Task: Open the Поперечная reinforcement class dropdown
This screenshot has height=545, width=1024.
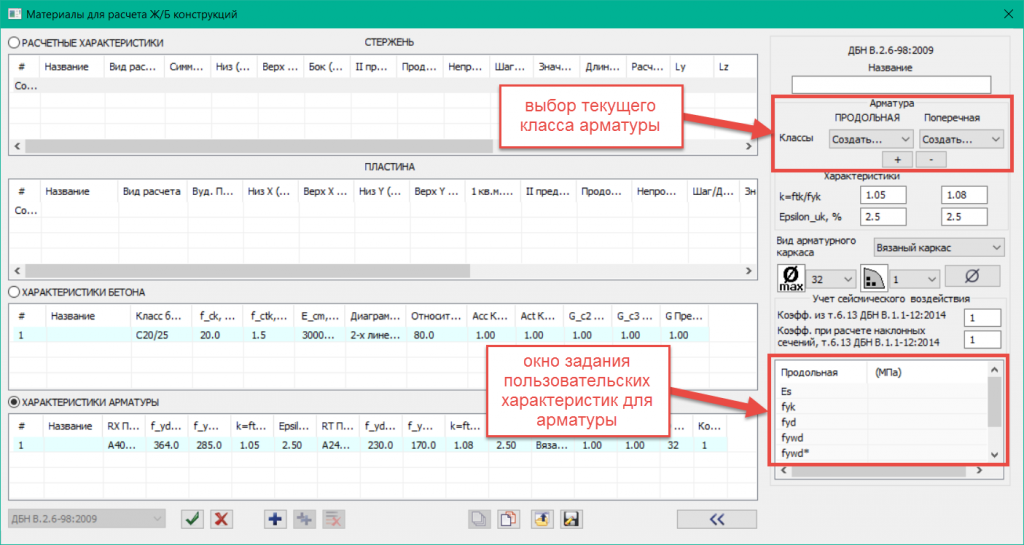Action: 960,139
